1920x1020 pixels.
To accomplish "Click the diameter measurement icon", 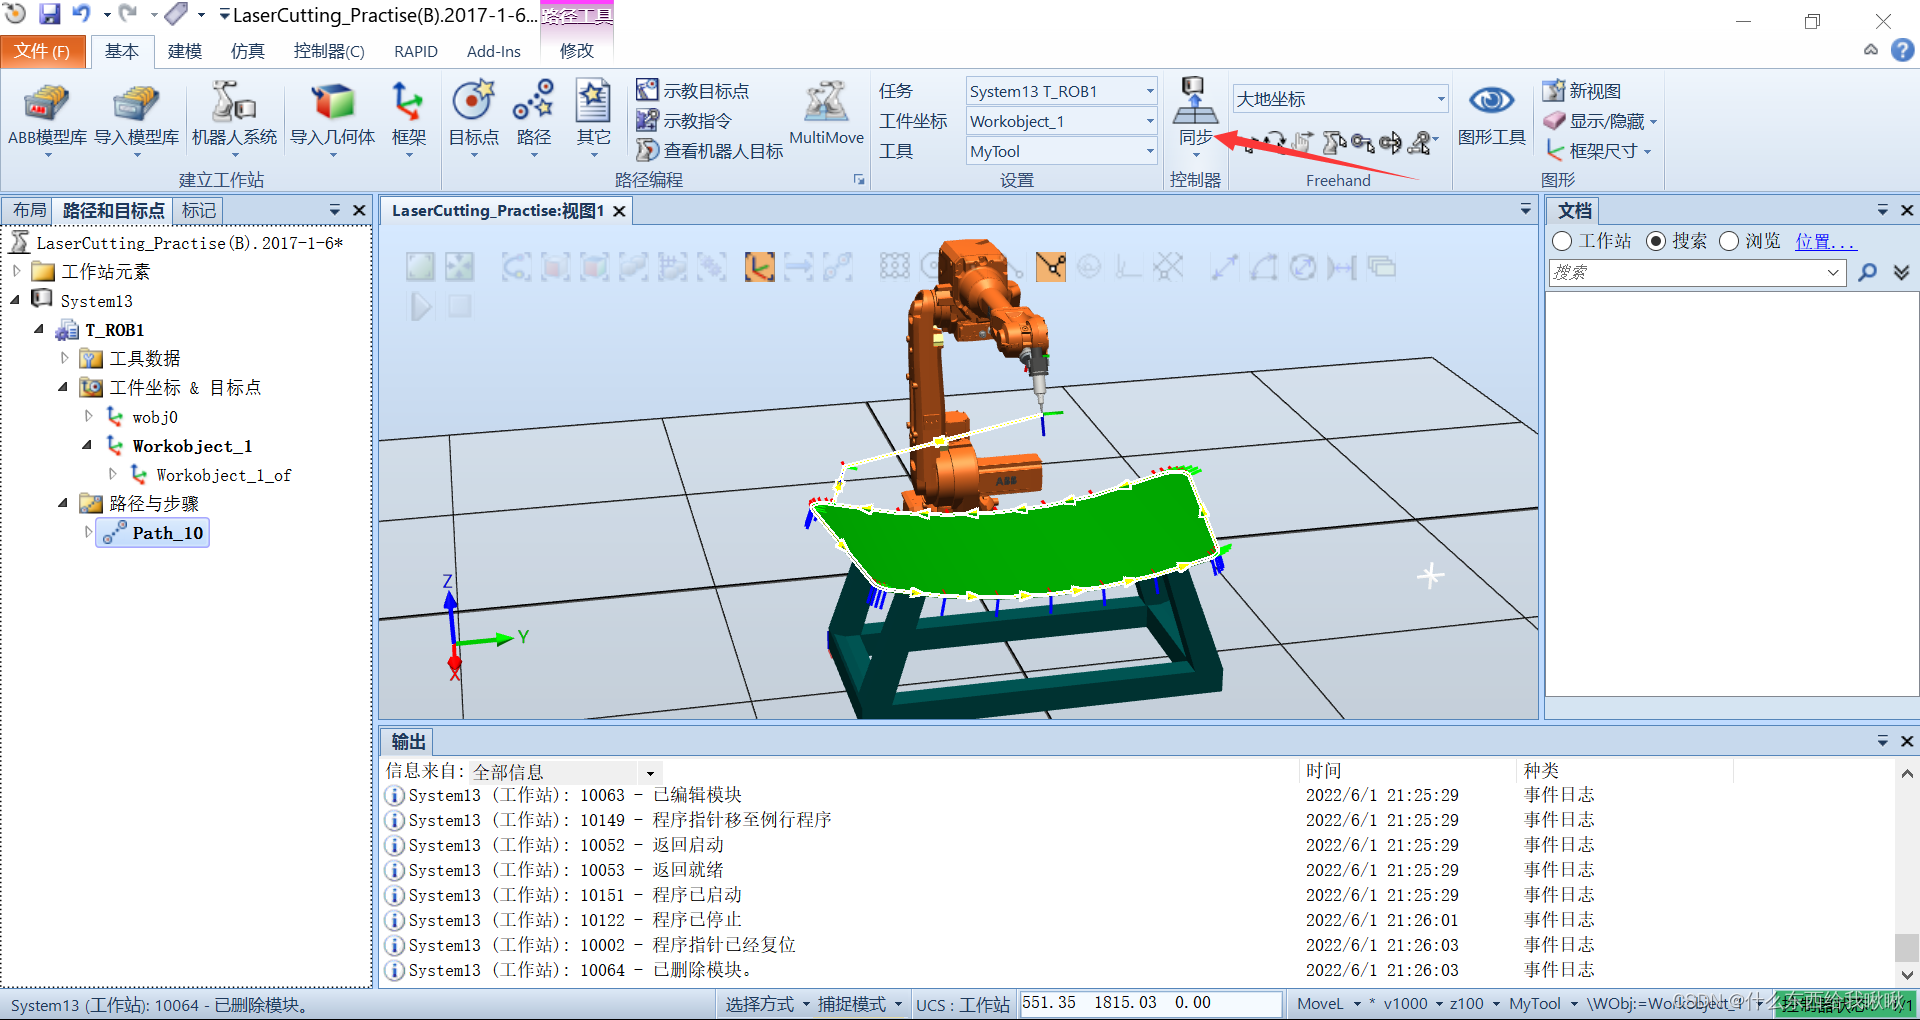I will (x=1302, y=267).
